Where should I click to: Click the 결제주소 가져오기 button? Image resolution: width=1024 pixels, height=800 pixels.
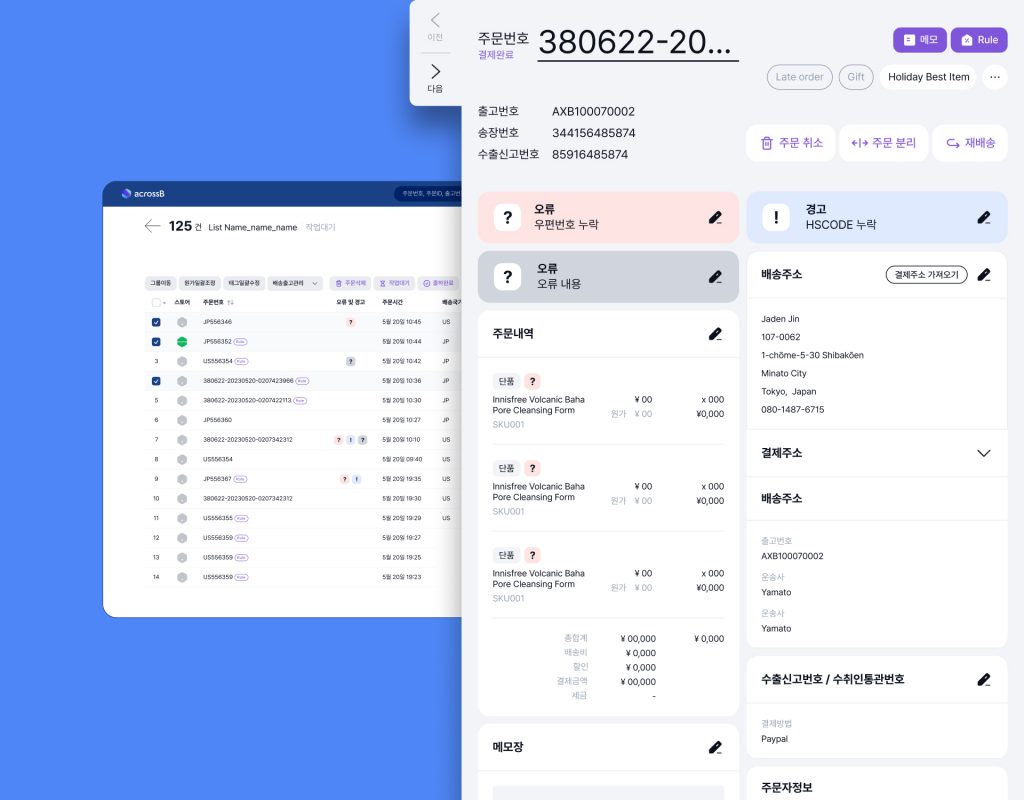tap(926, 275)
